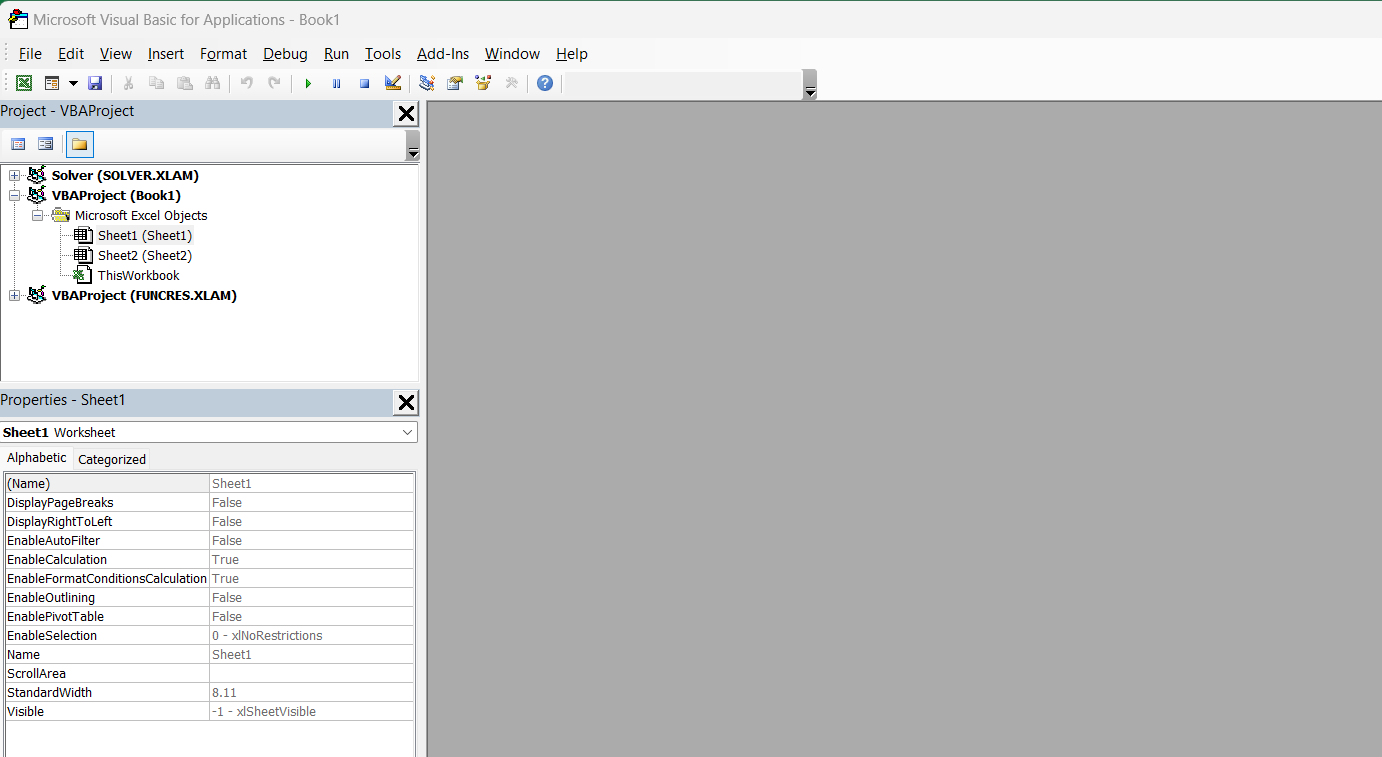
Task: Collapse the Microsoft Excel Objects folder
Action: click(37, 216)
